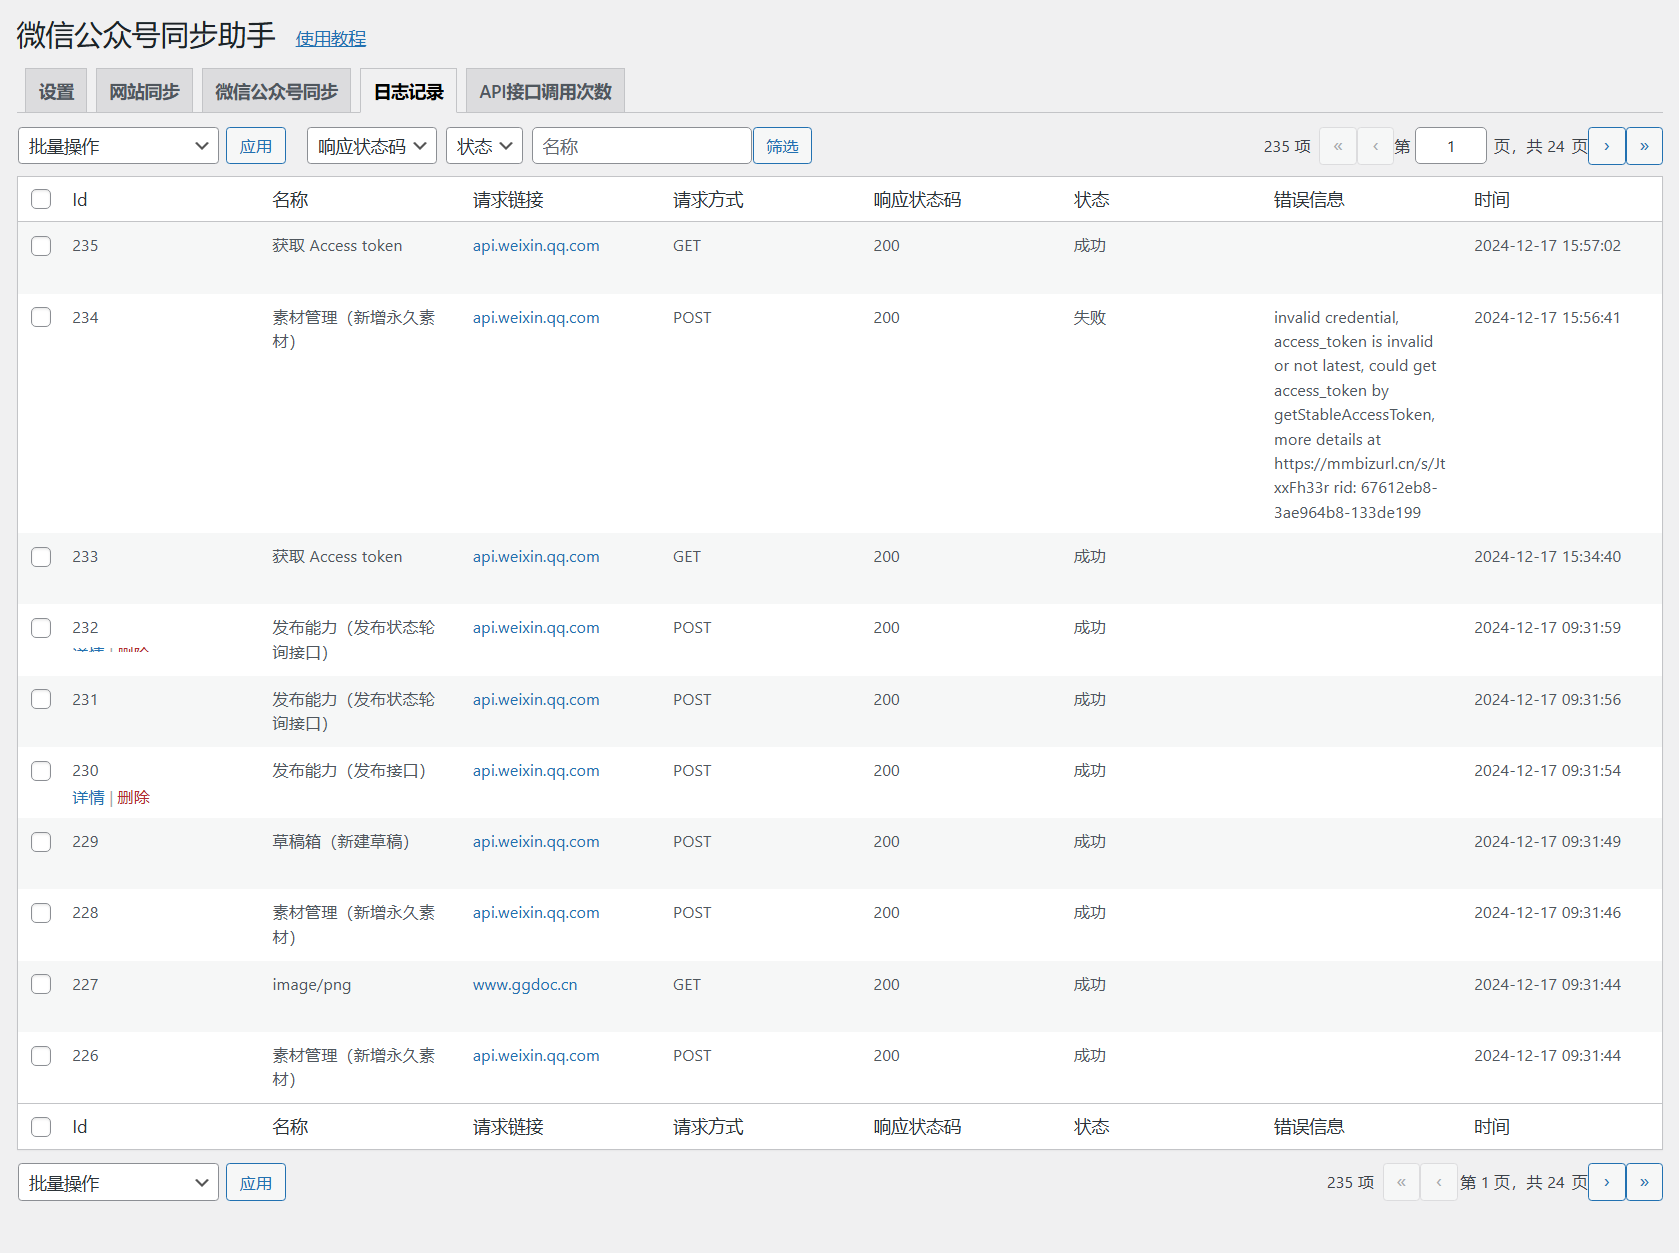
Task: Click GET method in row 227
Action: (x=687, y=985)
